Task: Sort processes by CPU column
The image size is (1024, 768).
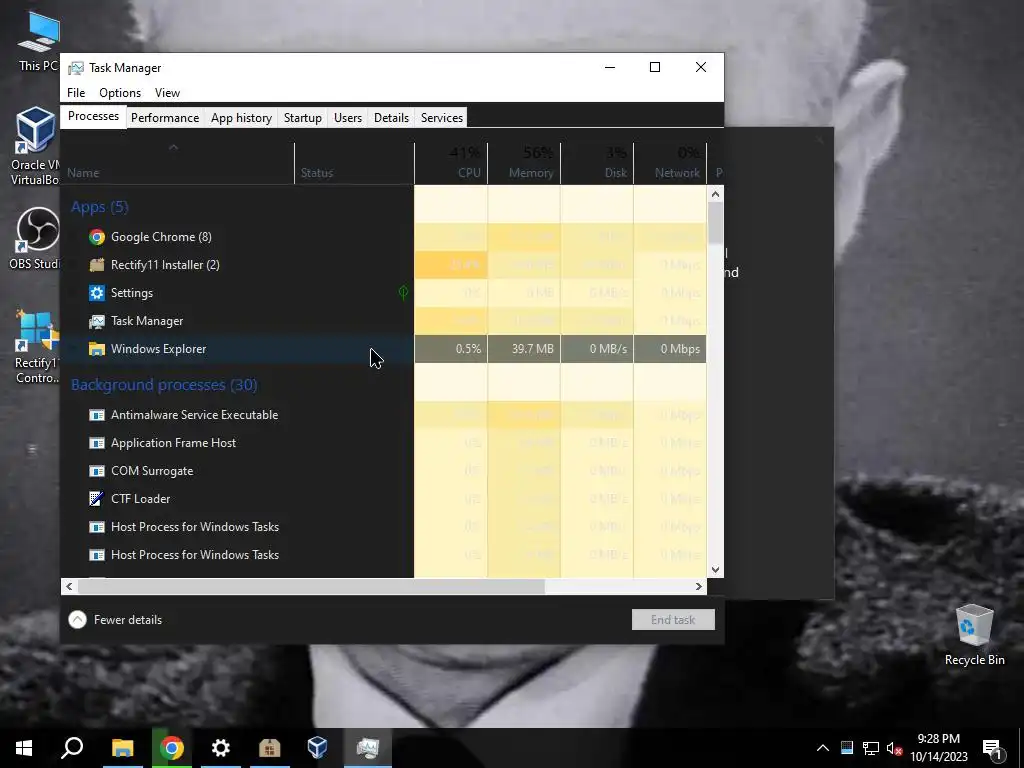Action: 451,164
